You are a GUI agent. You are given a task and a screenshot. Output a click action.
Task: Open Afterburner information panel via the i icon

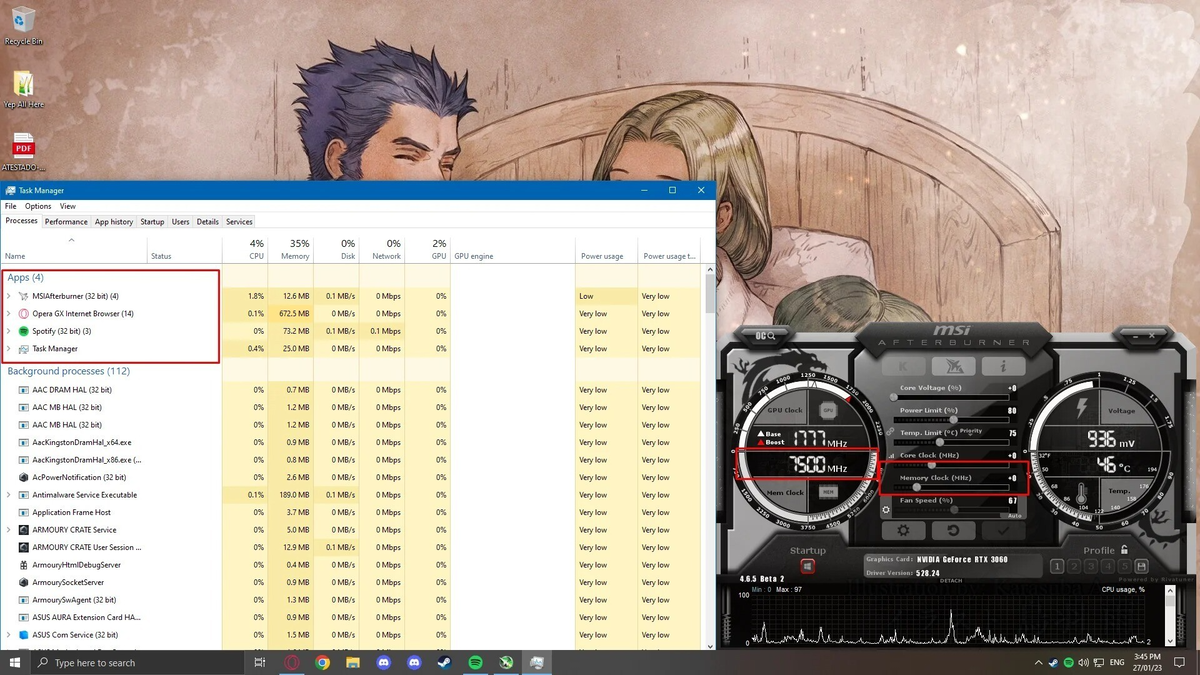(x=1002, y=366)
